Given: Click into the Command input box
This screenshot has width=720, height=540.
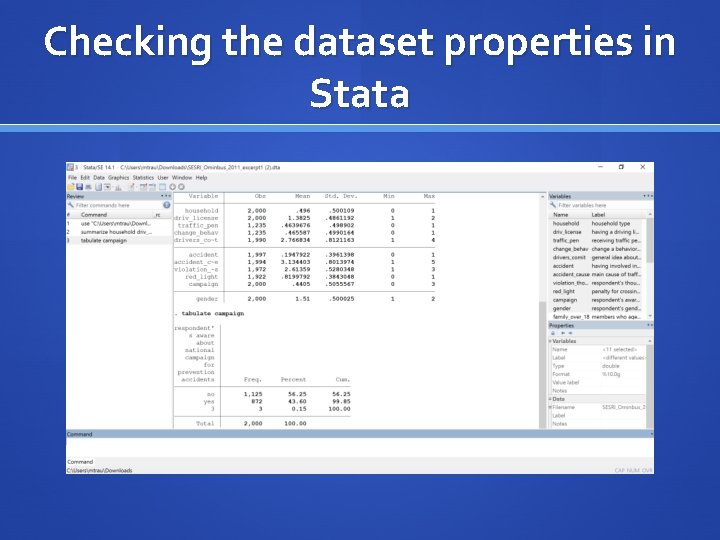Looking at the screenshot, I should pos(360,448).
